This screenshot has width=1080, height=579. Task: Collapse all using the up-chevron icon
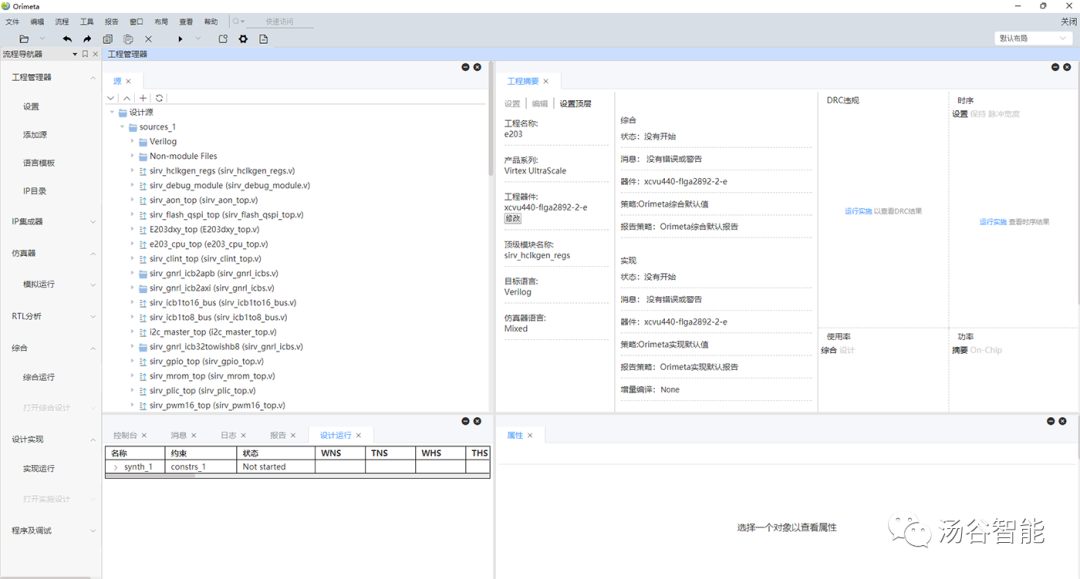[126, 98]
